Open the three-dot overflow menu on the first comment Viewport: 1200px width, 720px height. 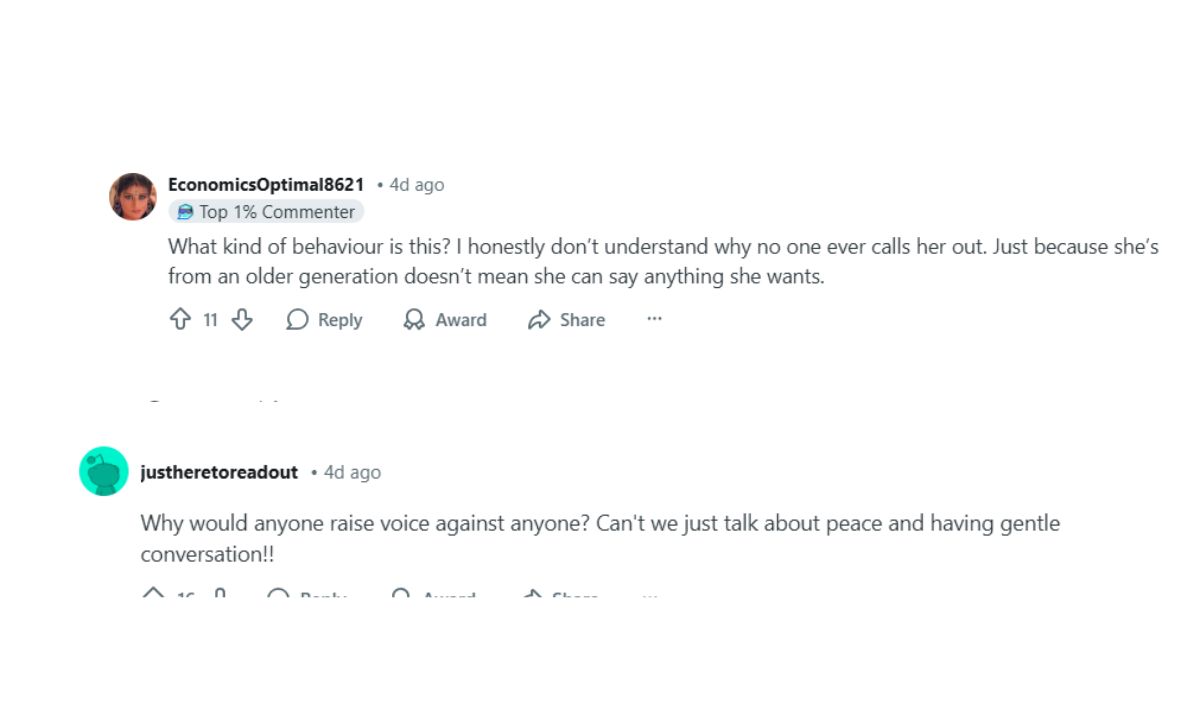coord(654,319)
